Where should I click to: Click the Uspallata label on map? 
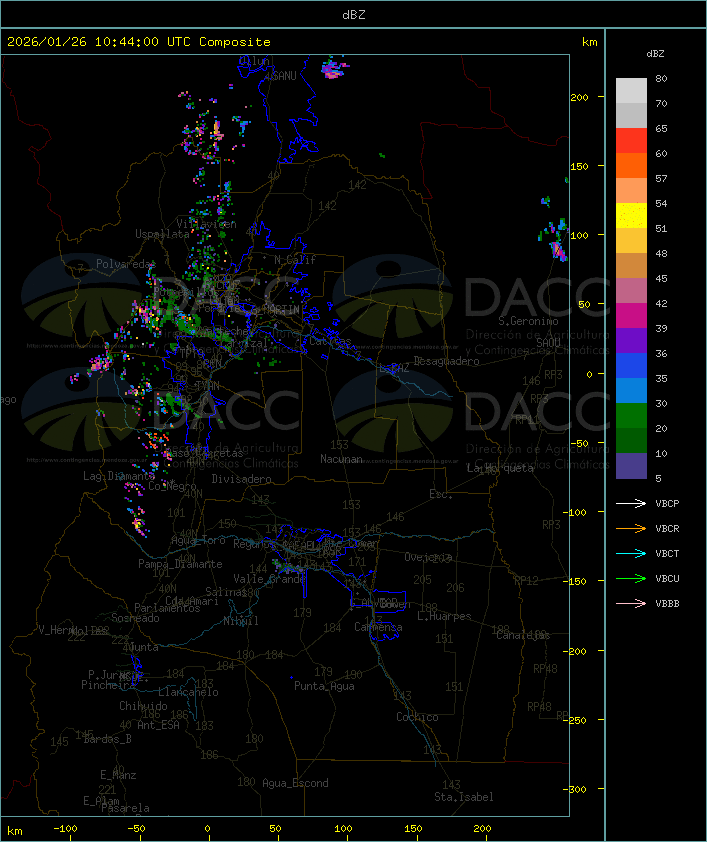[x=162, y=234]
